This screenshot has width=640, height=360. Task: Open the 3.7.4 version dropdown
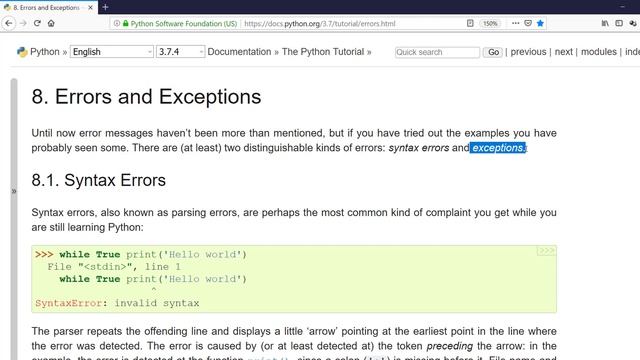coord(180,52)
